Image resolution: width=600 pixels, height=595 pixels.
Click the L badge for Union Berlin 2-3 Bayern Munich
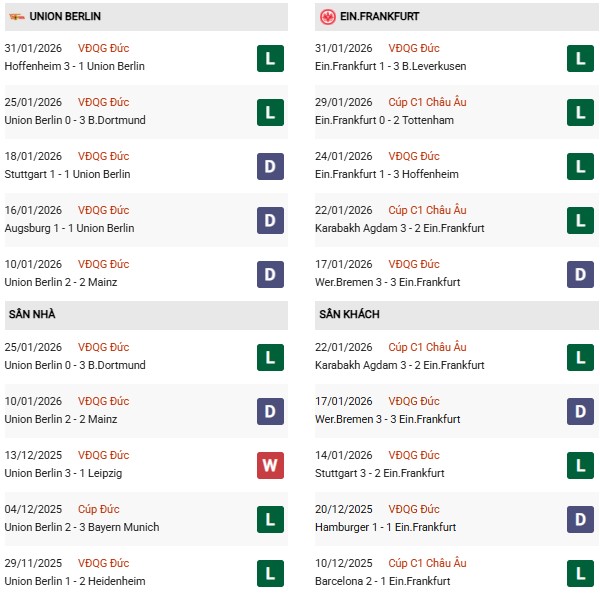[x=269, y=519]
